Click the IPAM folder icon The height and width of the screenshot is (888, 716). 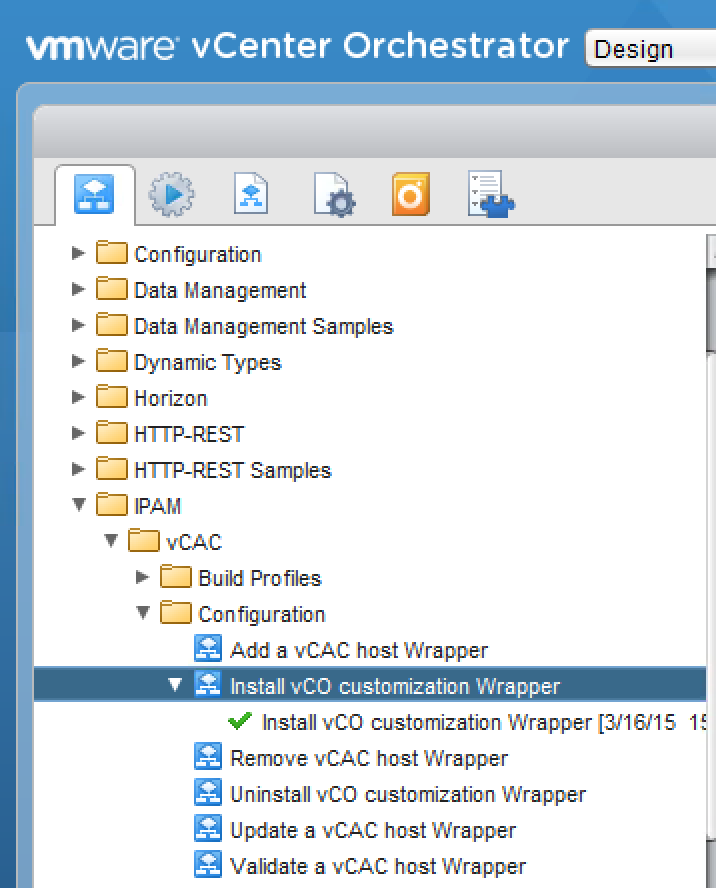(x=112, y=505)
